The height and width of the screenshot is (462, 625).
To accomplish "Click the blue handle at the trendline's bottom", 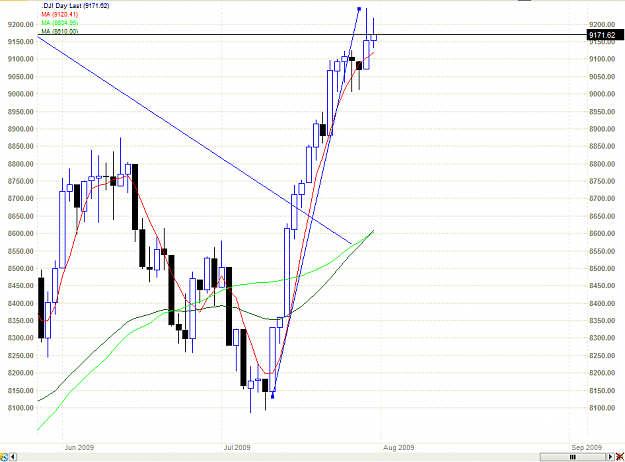I will pos(273,397).
